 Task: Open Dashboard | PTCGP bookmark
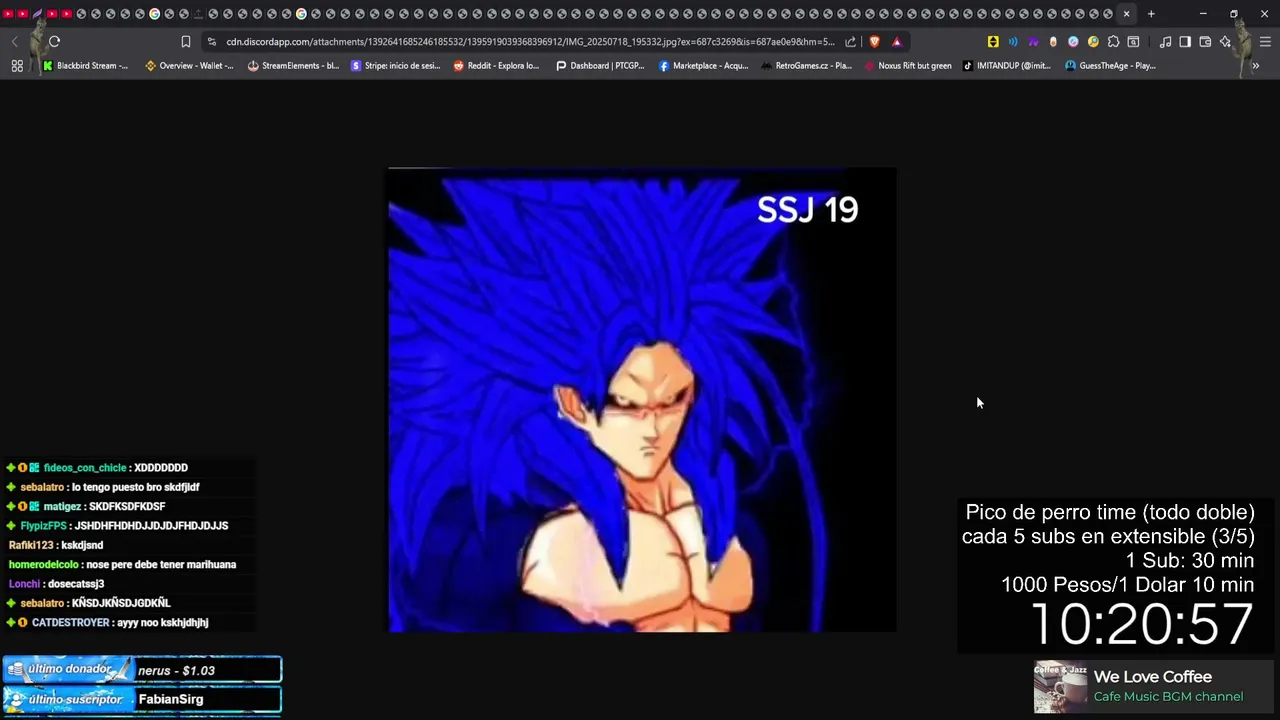coord(600,66)
